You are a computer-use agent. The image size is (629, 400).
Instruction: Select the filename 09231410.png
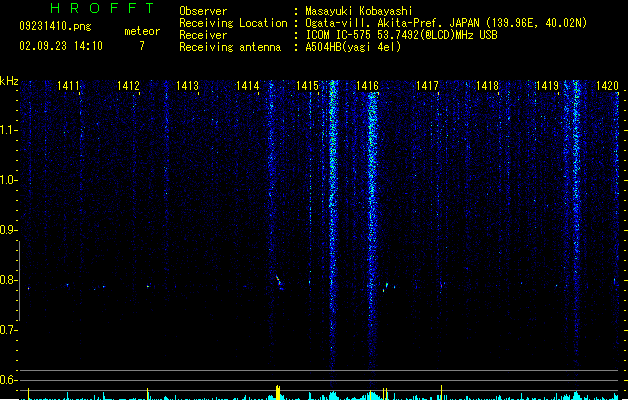(x=55, y=26)
